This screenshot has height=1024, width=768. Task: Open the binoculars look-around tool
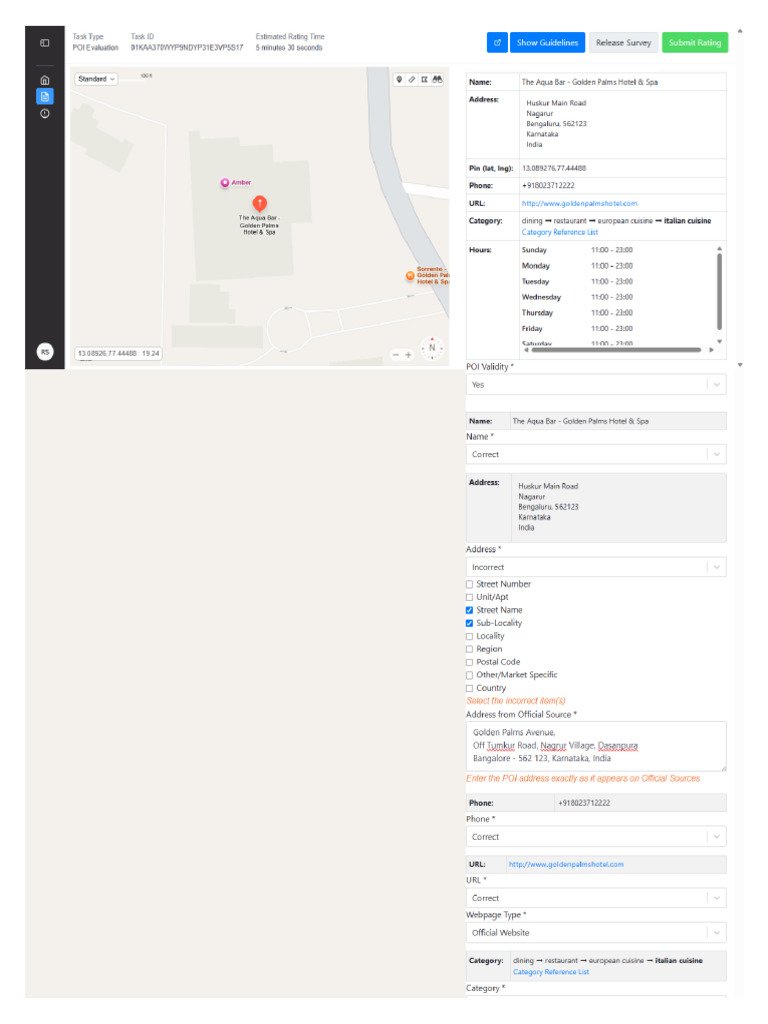click(438, 79)
